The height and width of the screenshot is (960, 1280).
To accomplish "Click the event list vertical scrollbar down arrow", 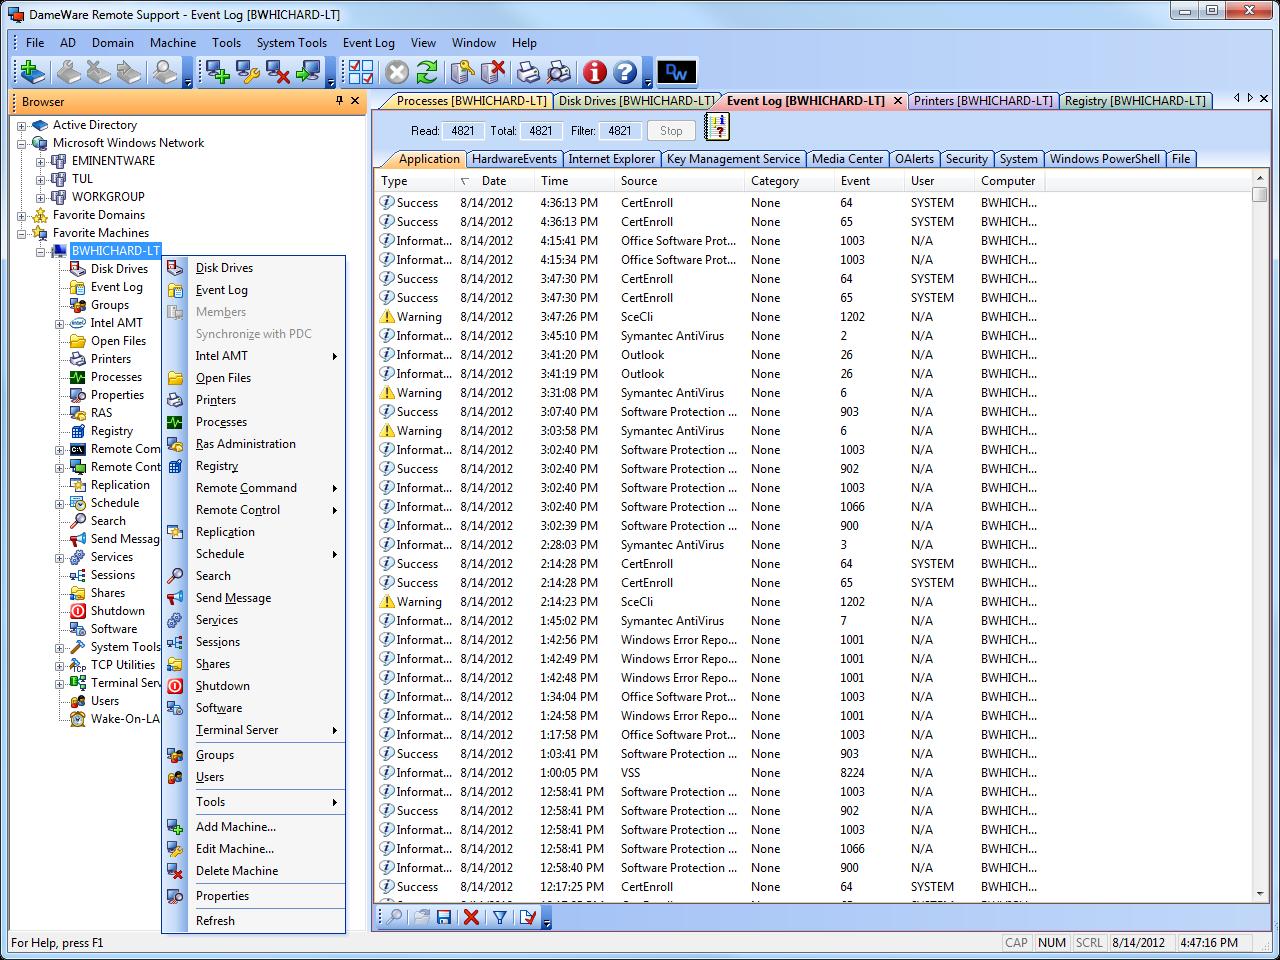I will click(1259, 894).
